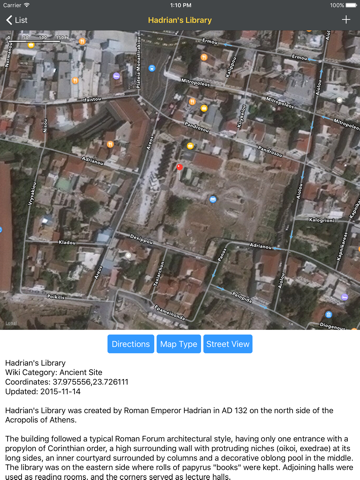
Task: Select the purple hotel icon above Ifaistou street
Action: pyautogui.click(x=116, y=76)
